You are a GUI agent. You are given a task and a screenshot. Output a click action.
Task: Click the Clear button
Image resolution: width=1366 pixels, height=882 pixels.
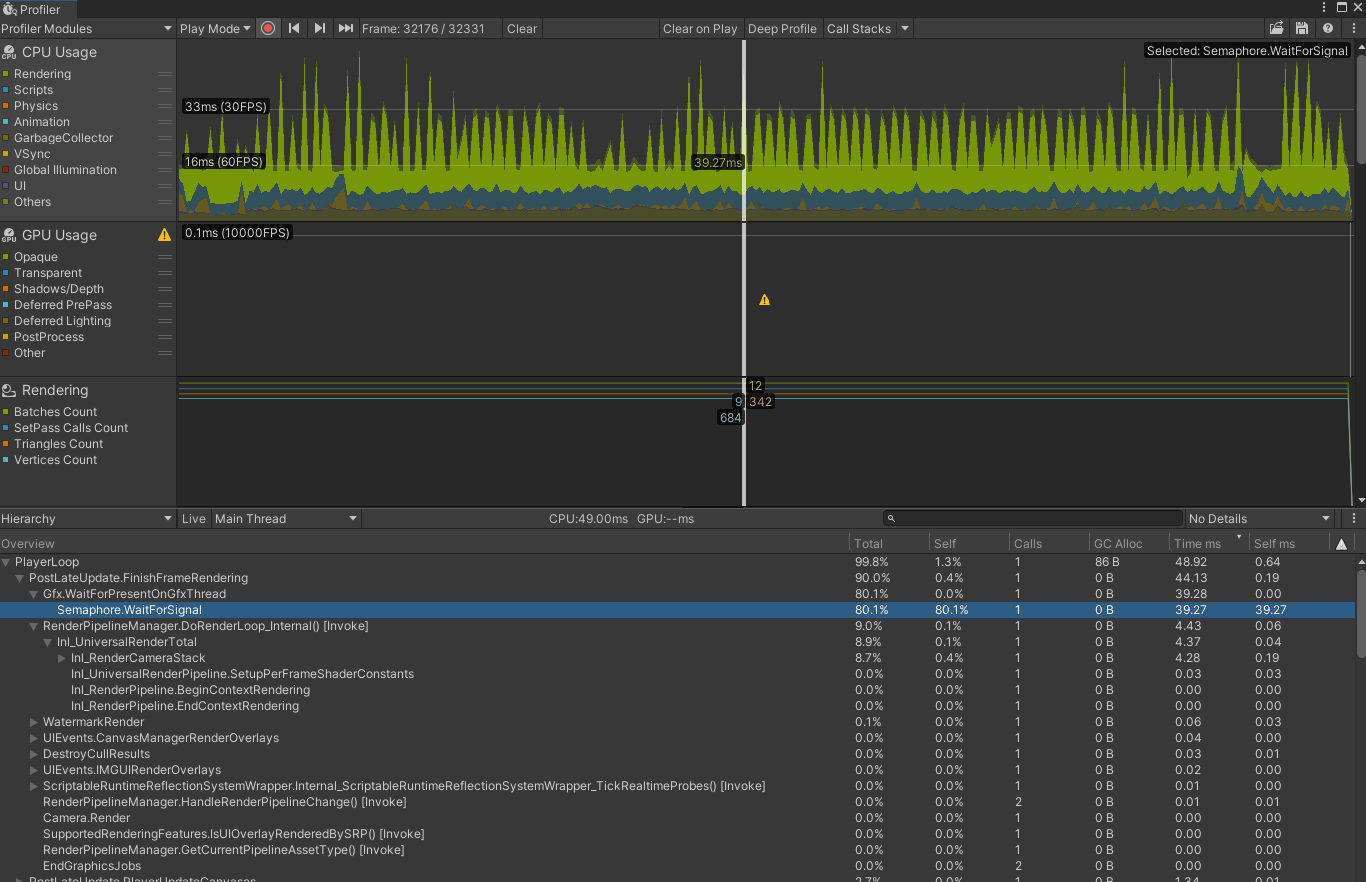tap(522, 29)
